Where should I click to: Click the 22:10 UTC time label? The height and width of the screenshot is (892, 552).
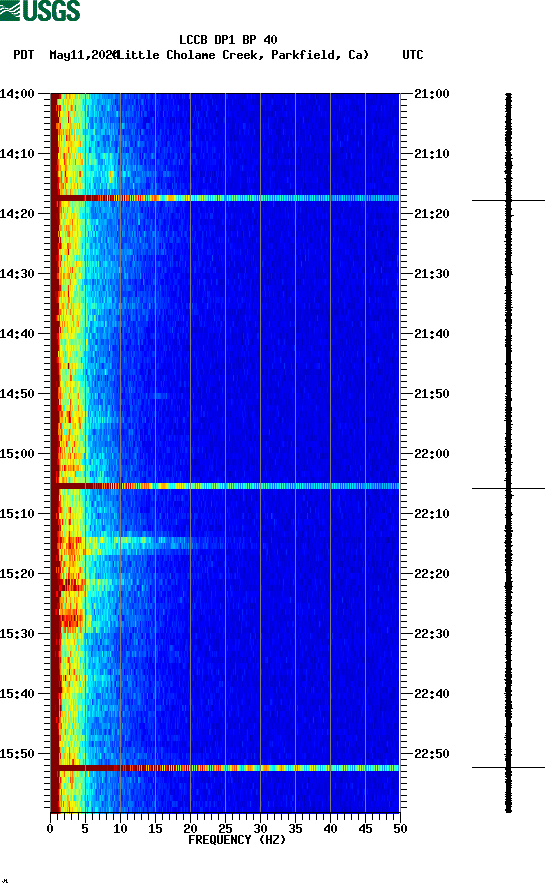coord(432,514)
